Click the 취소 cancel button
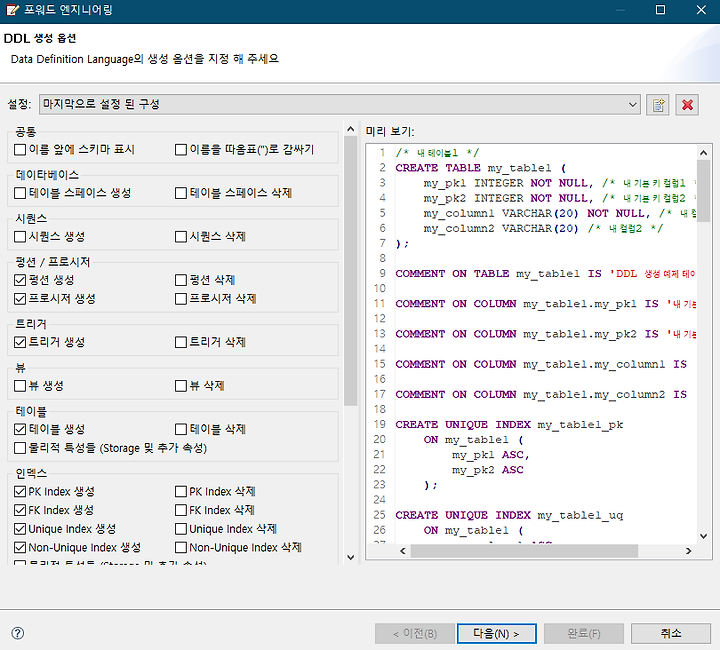Screen dimensions: 720x650 click(x=670, y=633)
